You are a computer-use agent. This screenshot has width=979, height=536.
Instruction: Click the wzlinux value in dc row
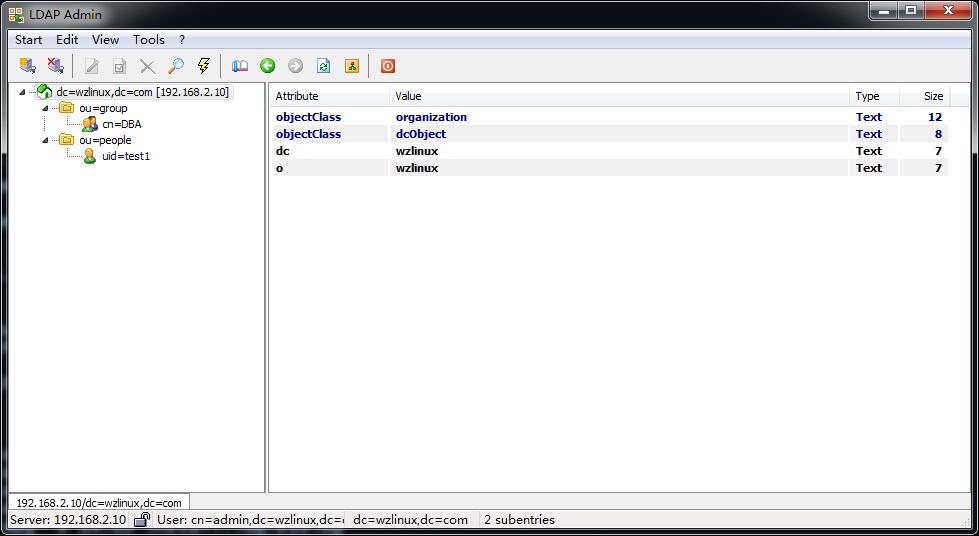(x=416, y=151)
